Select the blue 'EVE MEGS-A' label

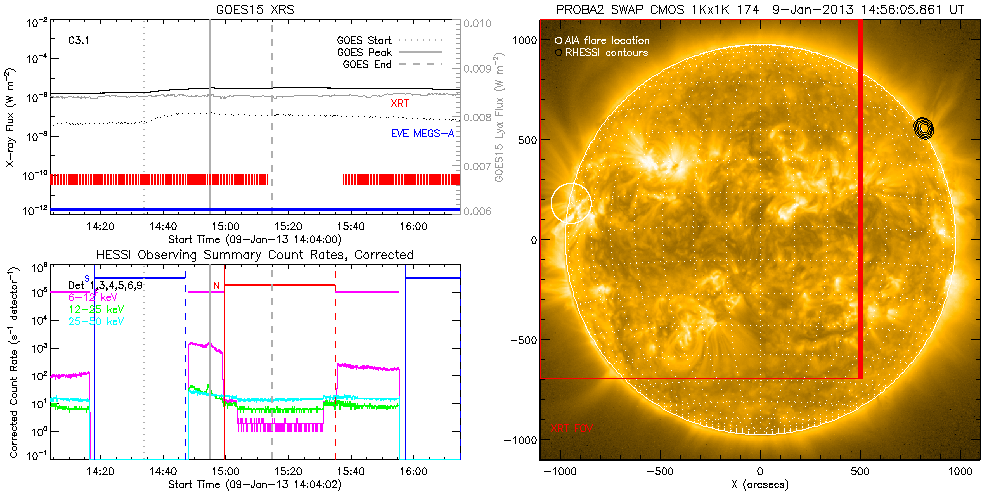coord(421,133)
